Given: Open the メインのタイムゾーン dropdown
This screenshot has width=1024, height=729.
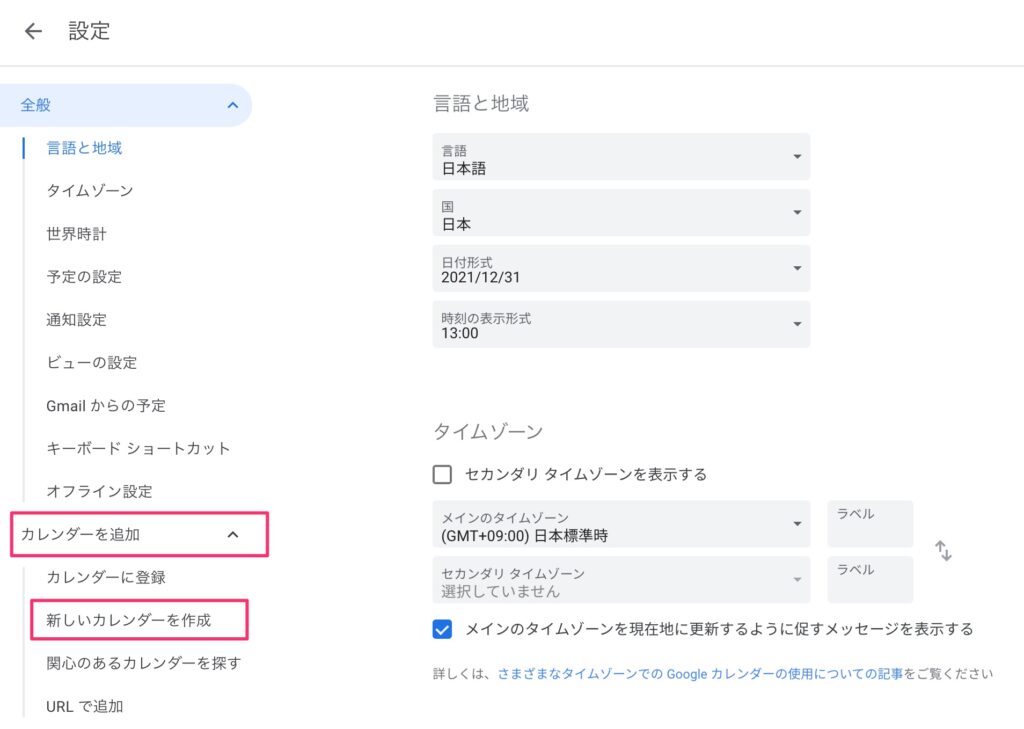Looking at the screenshot, I should point(621,525).
